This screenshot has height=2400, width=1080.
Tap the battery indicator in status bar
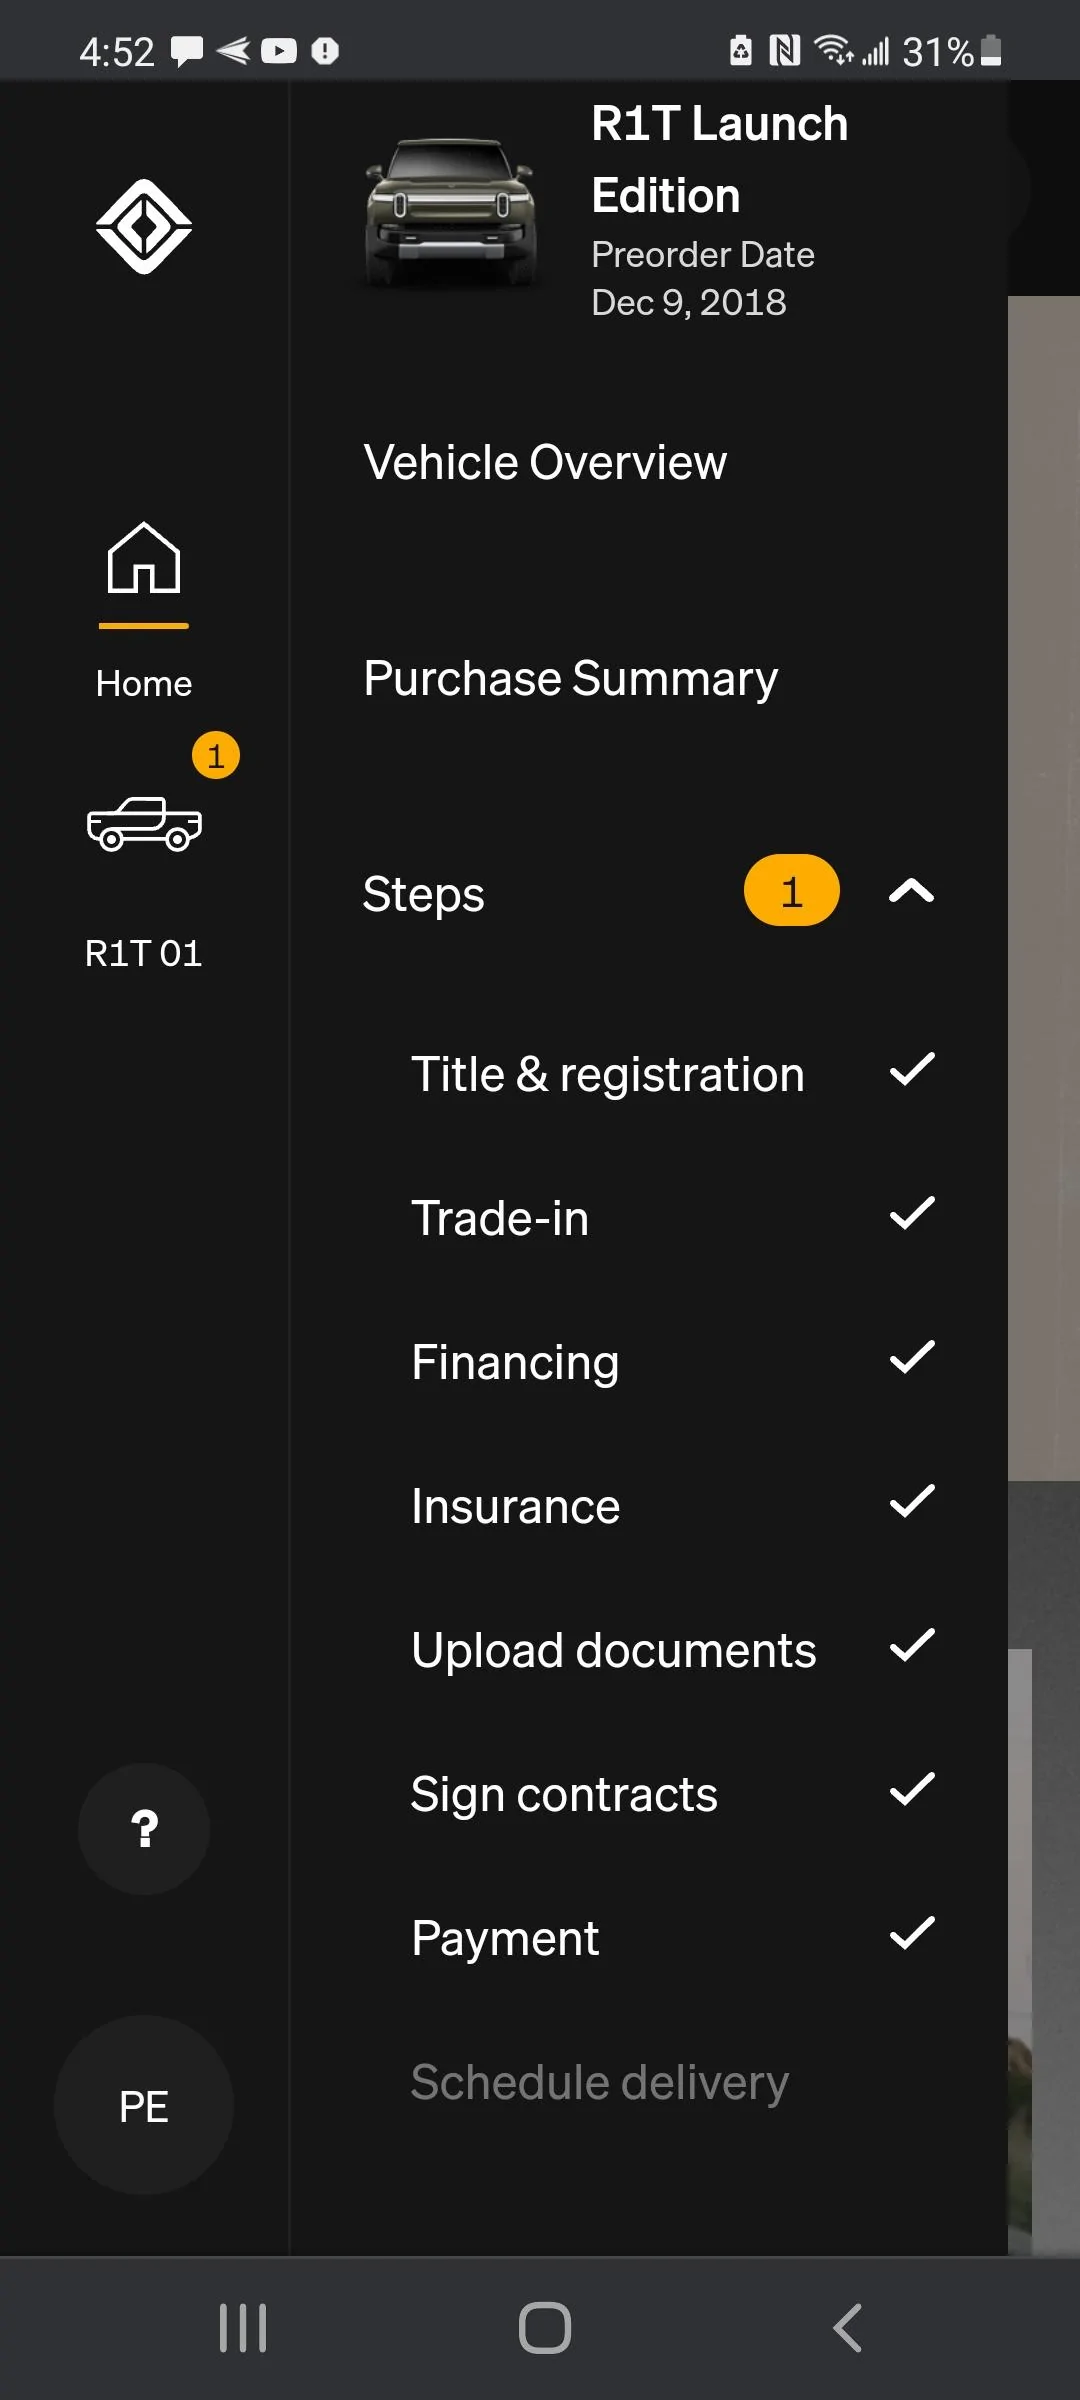(991, 50)
